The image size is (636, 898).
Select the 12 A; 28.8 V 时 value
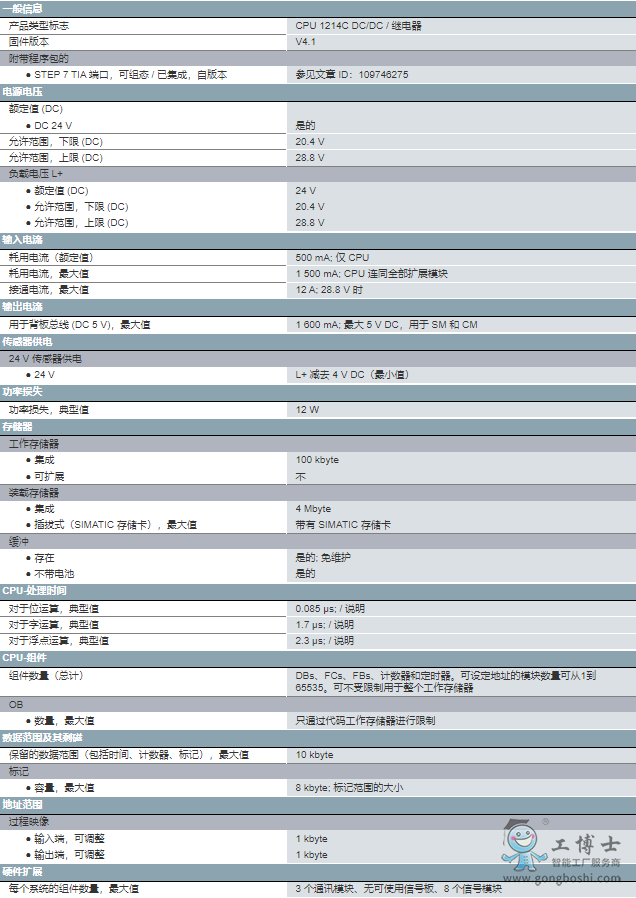pos(329,290)
